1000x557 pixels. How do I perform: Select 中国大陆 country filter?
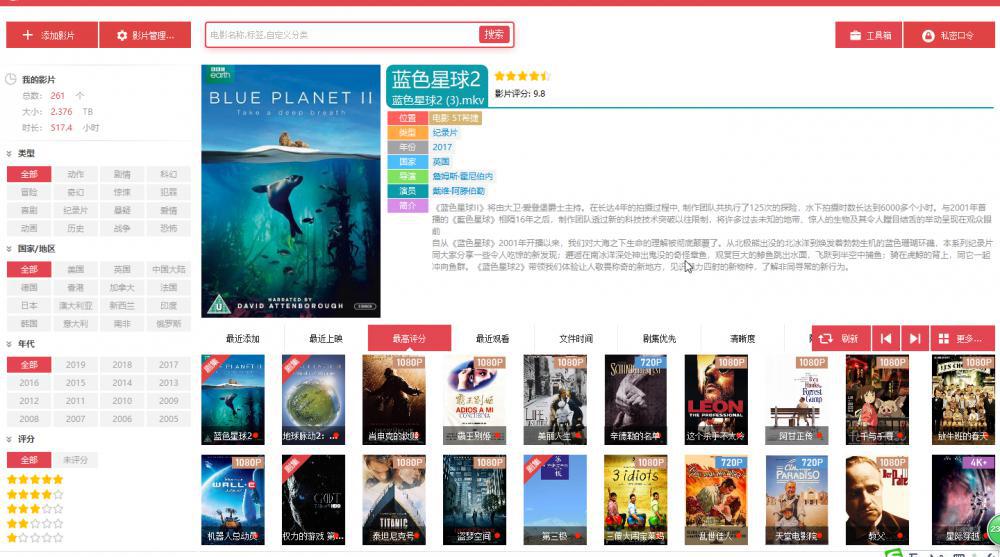point(168,269)
